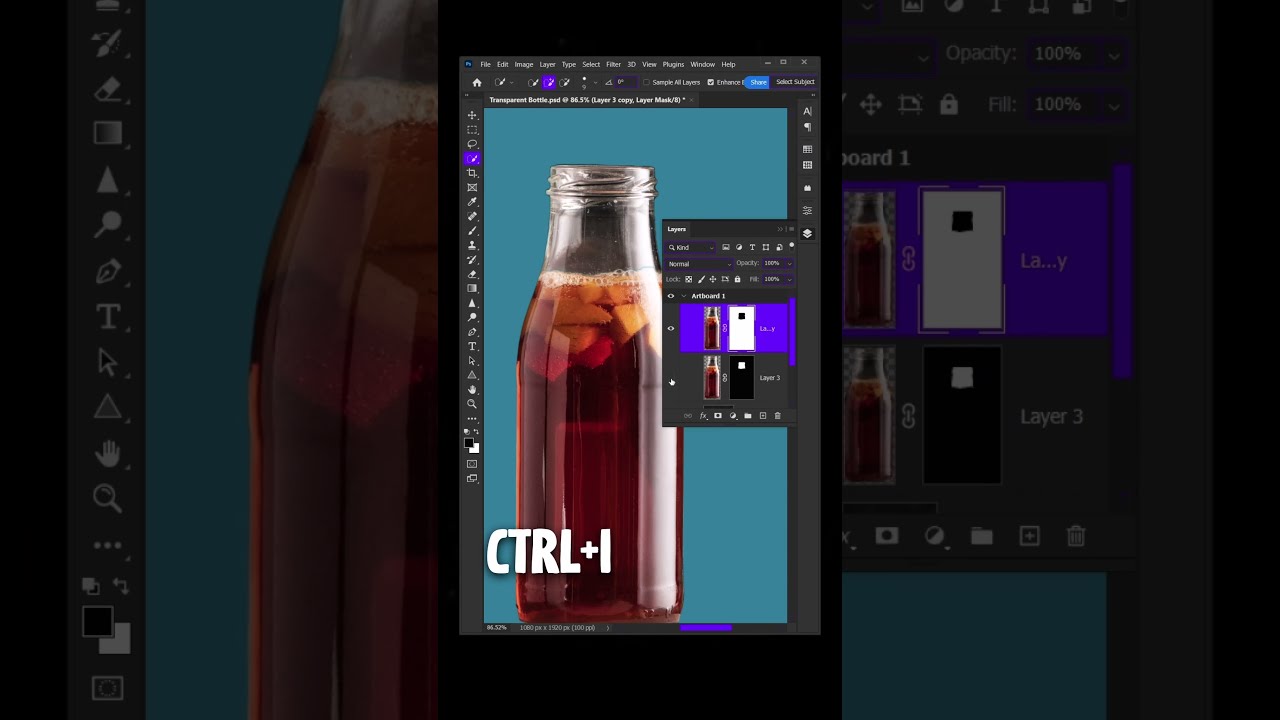
Task: Click the Share button
Action: pos(758,82)
